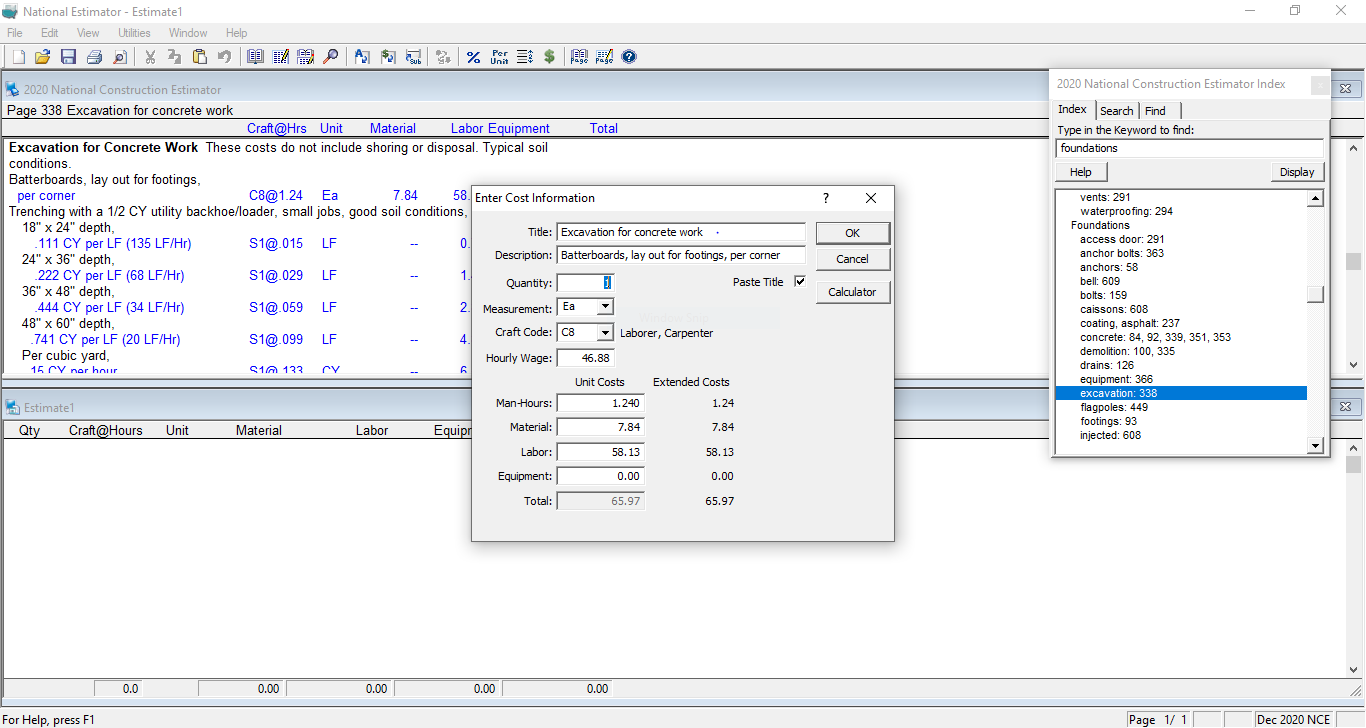Click the green dollar sign icon

pyautogui.click(x=549, y=57)
